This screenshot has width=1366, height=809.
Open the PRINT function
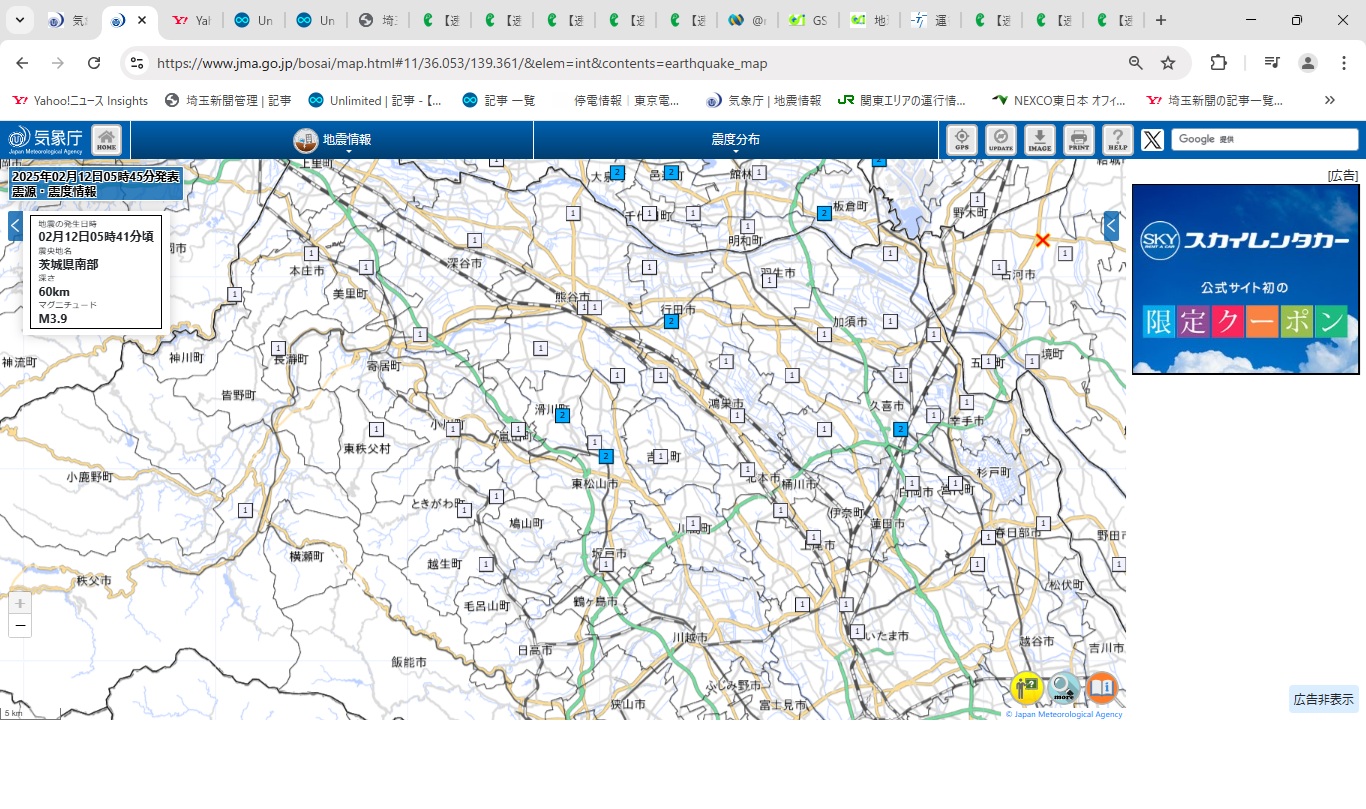[1078, 140]
